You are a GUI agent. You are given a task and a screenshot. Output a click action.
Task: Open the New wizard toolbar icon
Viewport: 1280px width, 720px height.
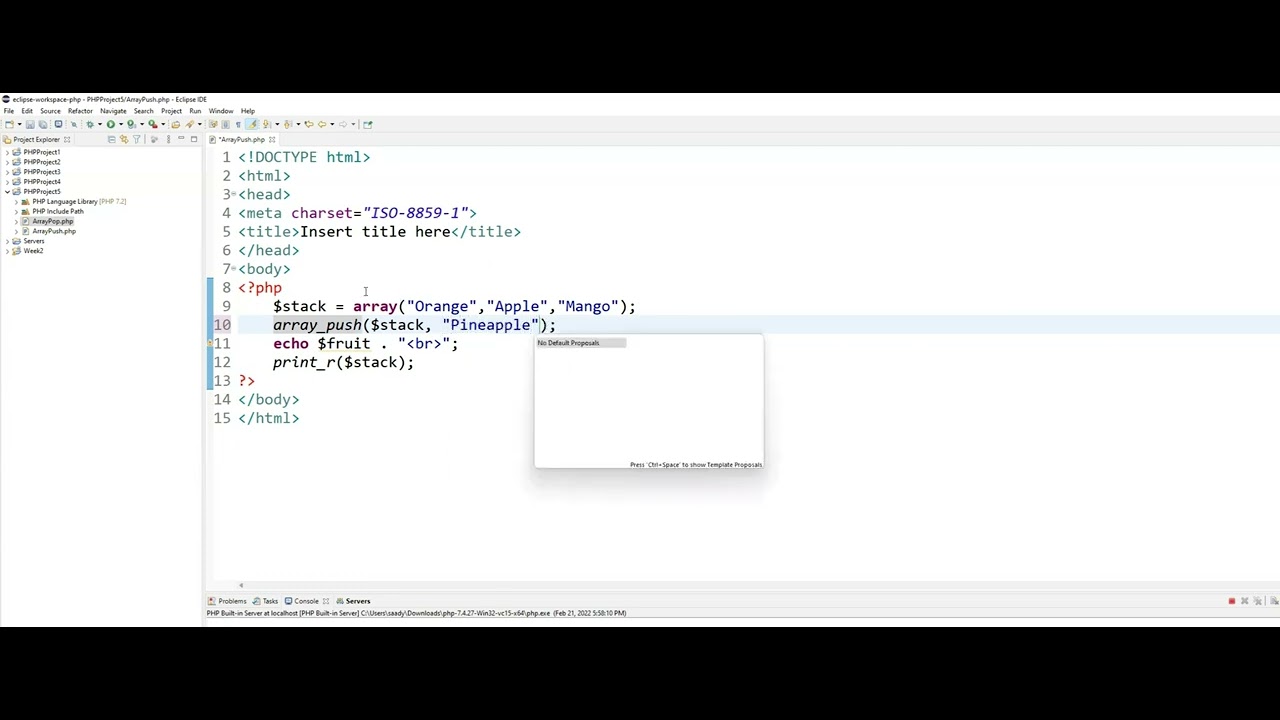pos(9,124)
